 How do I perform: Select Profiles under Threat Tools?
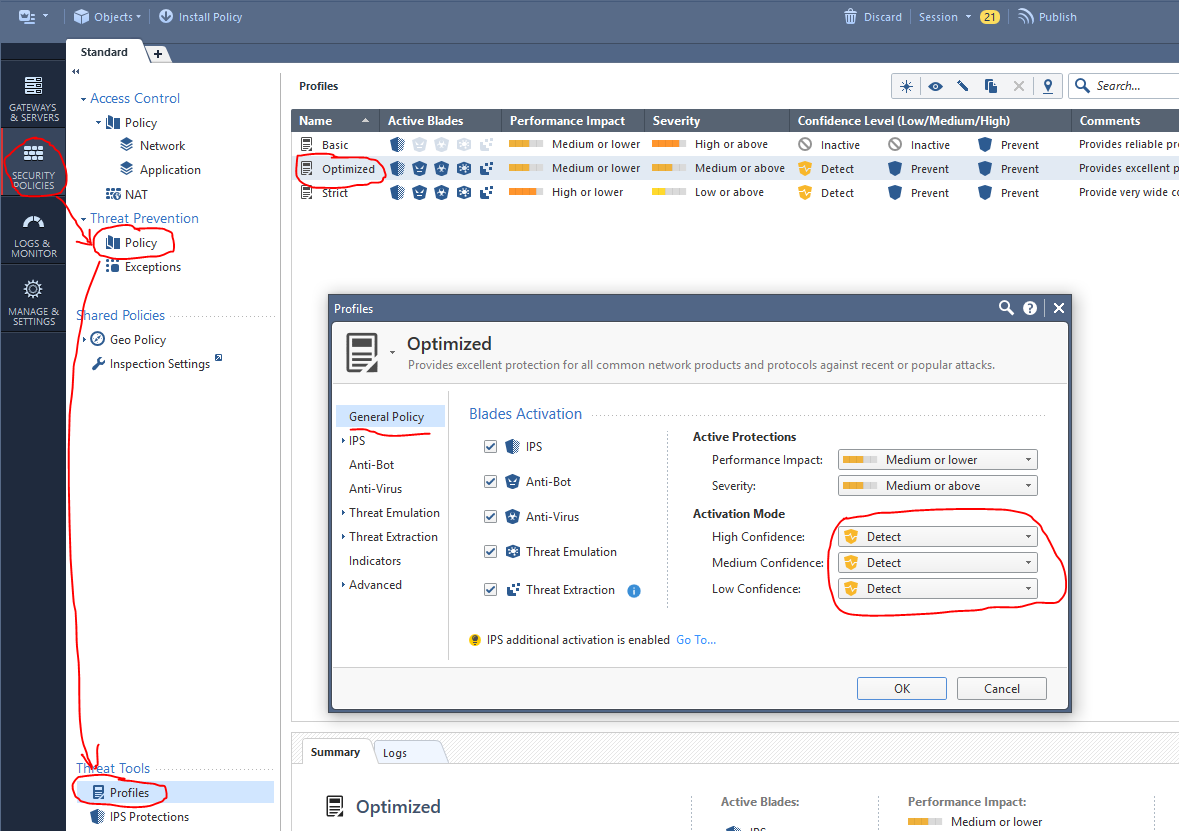(174, 793)
